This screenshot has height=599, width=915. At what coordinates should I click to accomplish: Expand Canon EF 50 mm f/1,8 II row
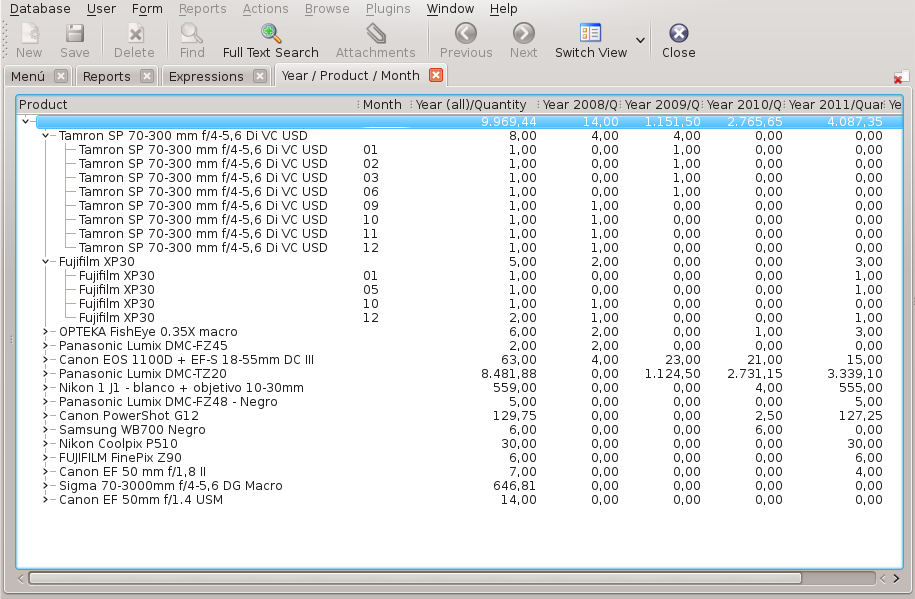[x=45, y=472]
